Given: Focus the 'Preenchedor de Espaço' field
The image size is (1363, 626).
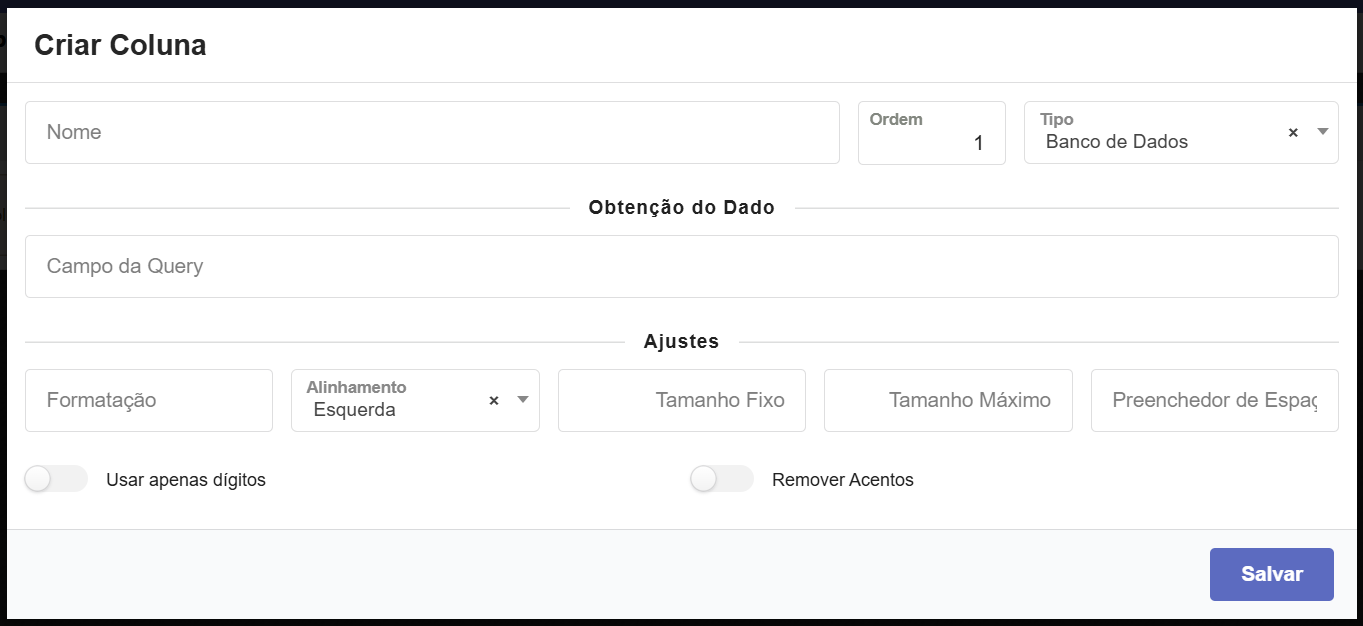Looking at the screenshot, I should coord(1214,400).
